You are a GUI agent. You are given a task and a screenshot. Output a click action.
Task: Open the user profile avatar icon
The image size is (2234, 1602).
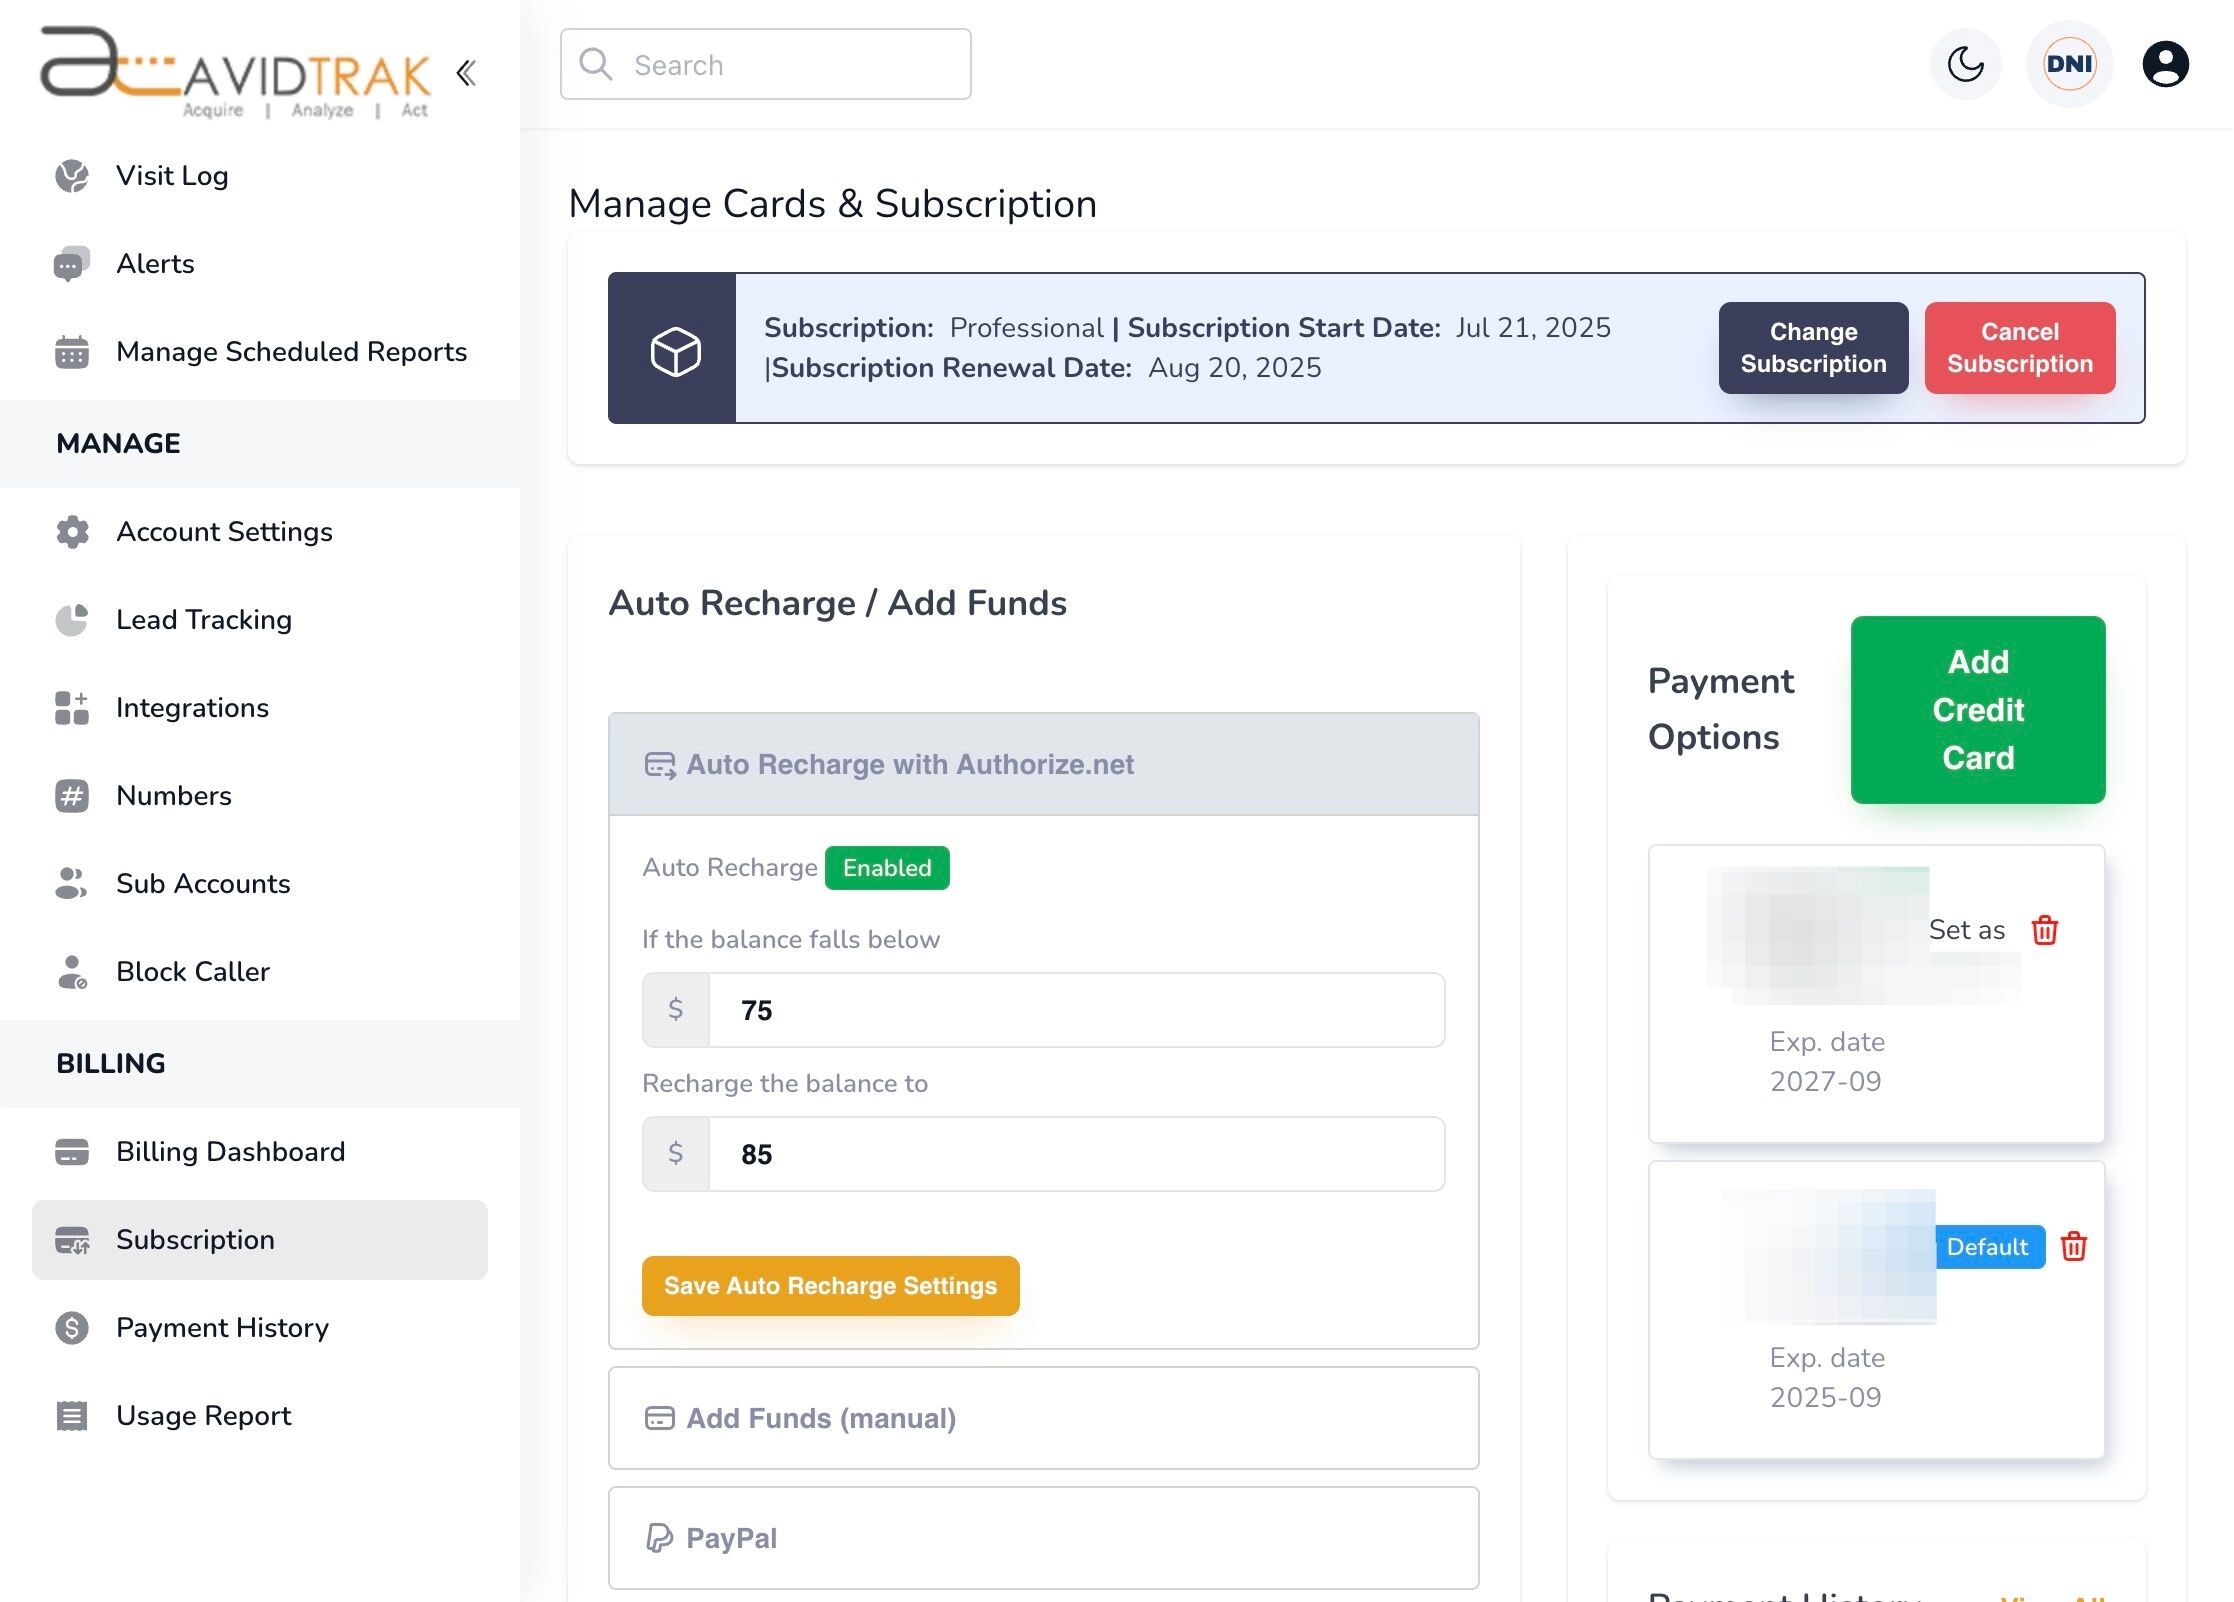point(2164,64)
